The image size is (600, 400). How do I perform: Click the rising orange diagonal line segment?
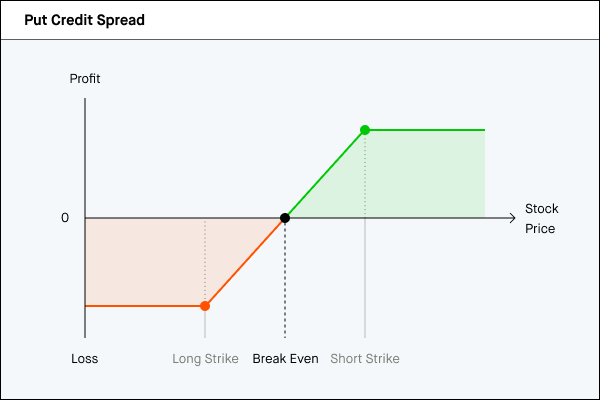(x=245, y=262)
